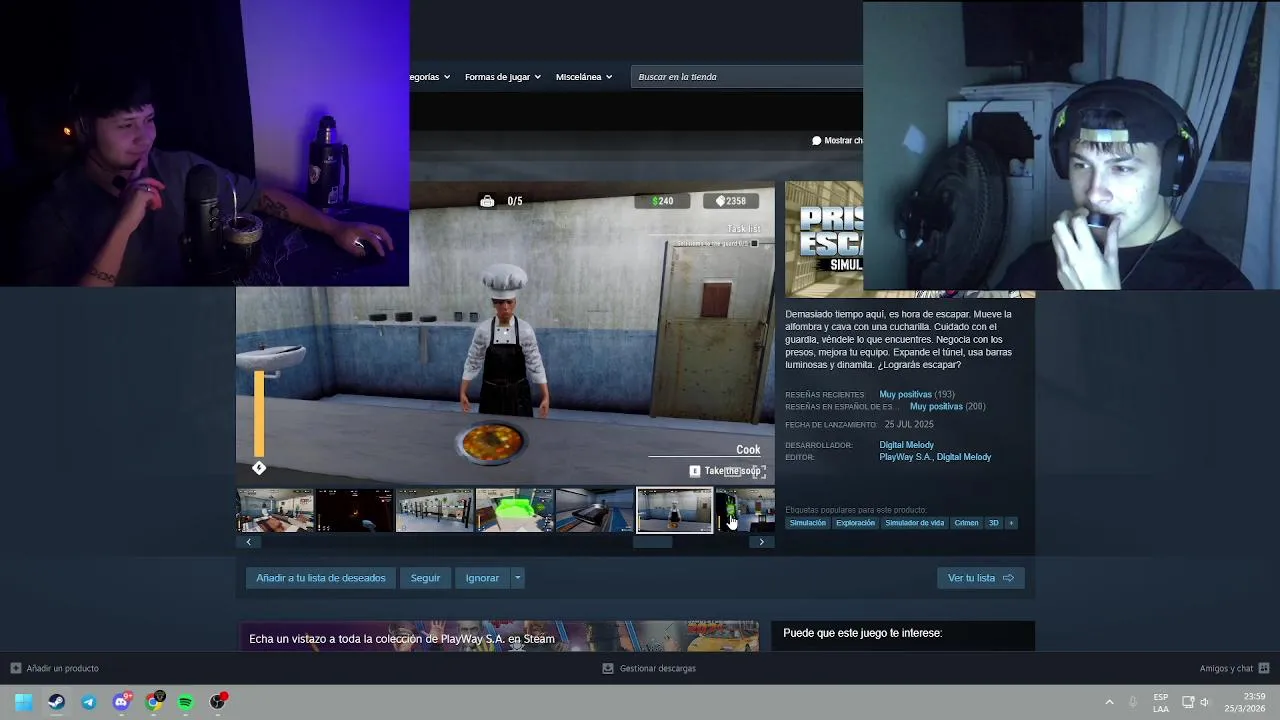Click the plus button for more tags
Screen dimensions: 1280x720
click(1011, 523)
